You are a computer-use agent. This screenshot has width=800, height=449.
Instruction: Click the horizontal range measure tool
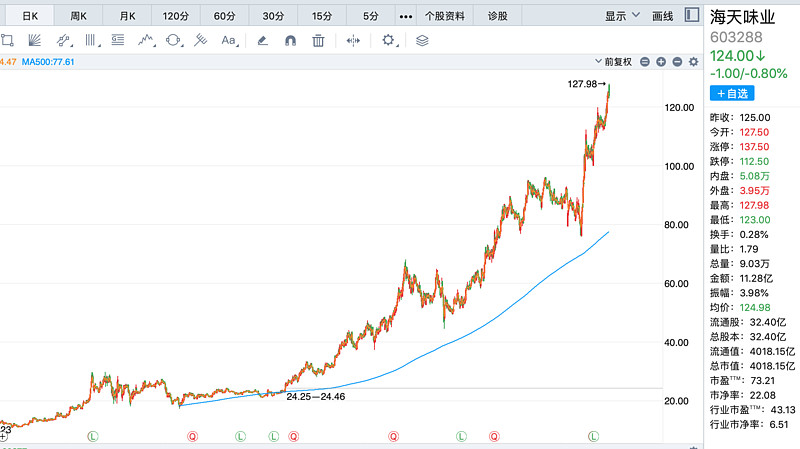[x=352, y=40]
